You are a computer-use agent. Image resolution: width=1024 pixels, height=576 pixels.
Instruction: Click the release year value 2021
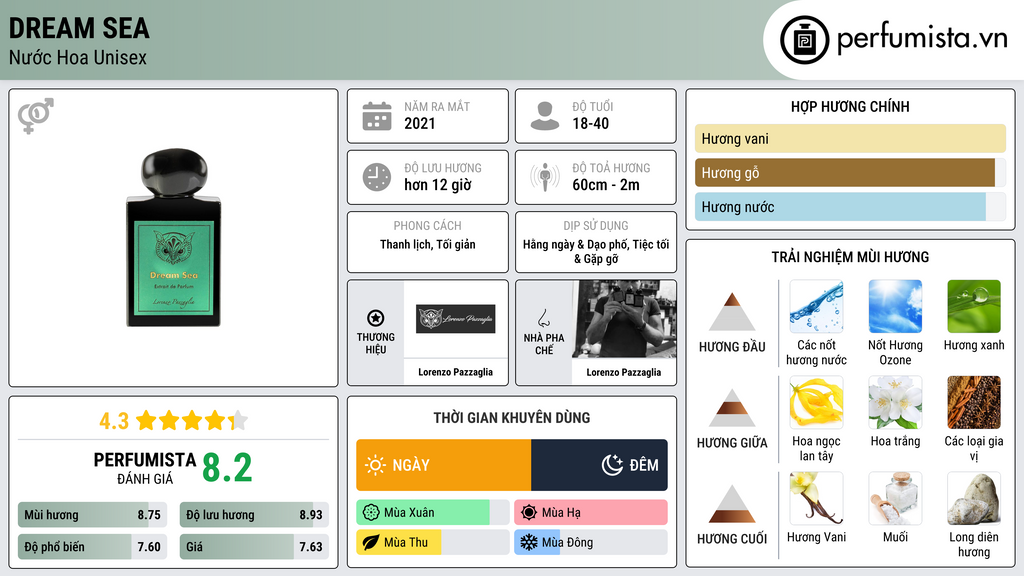pos(419,123)
